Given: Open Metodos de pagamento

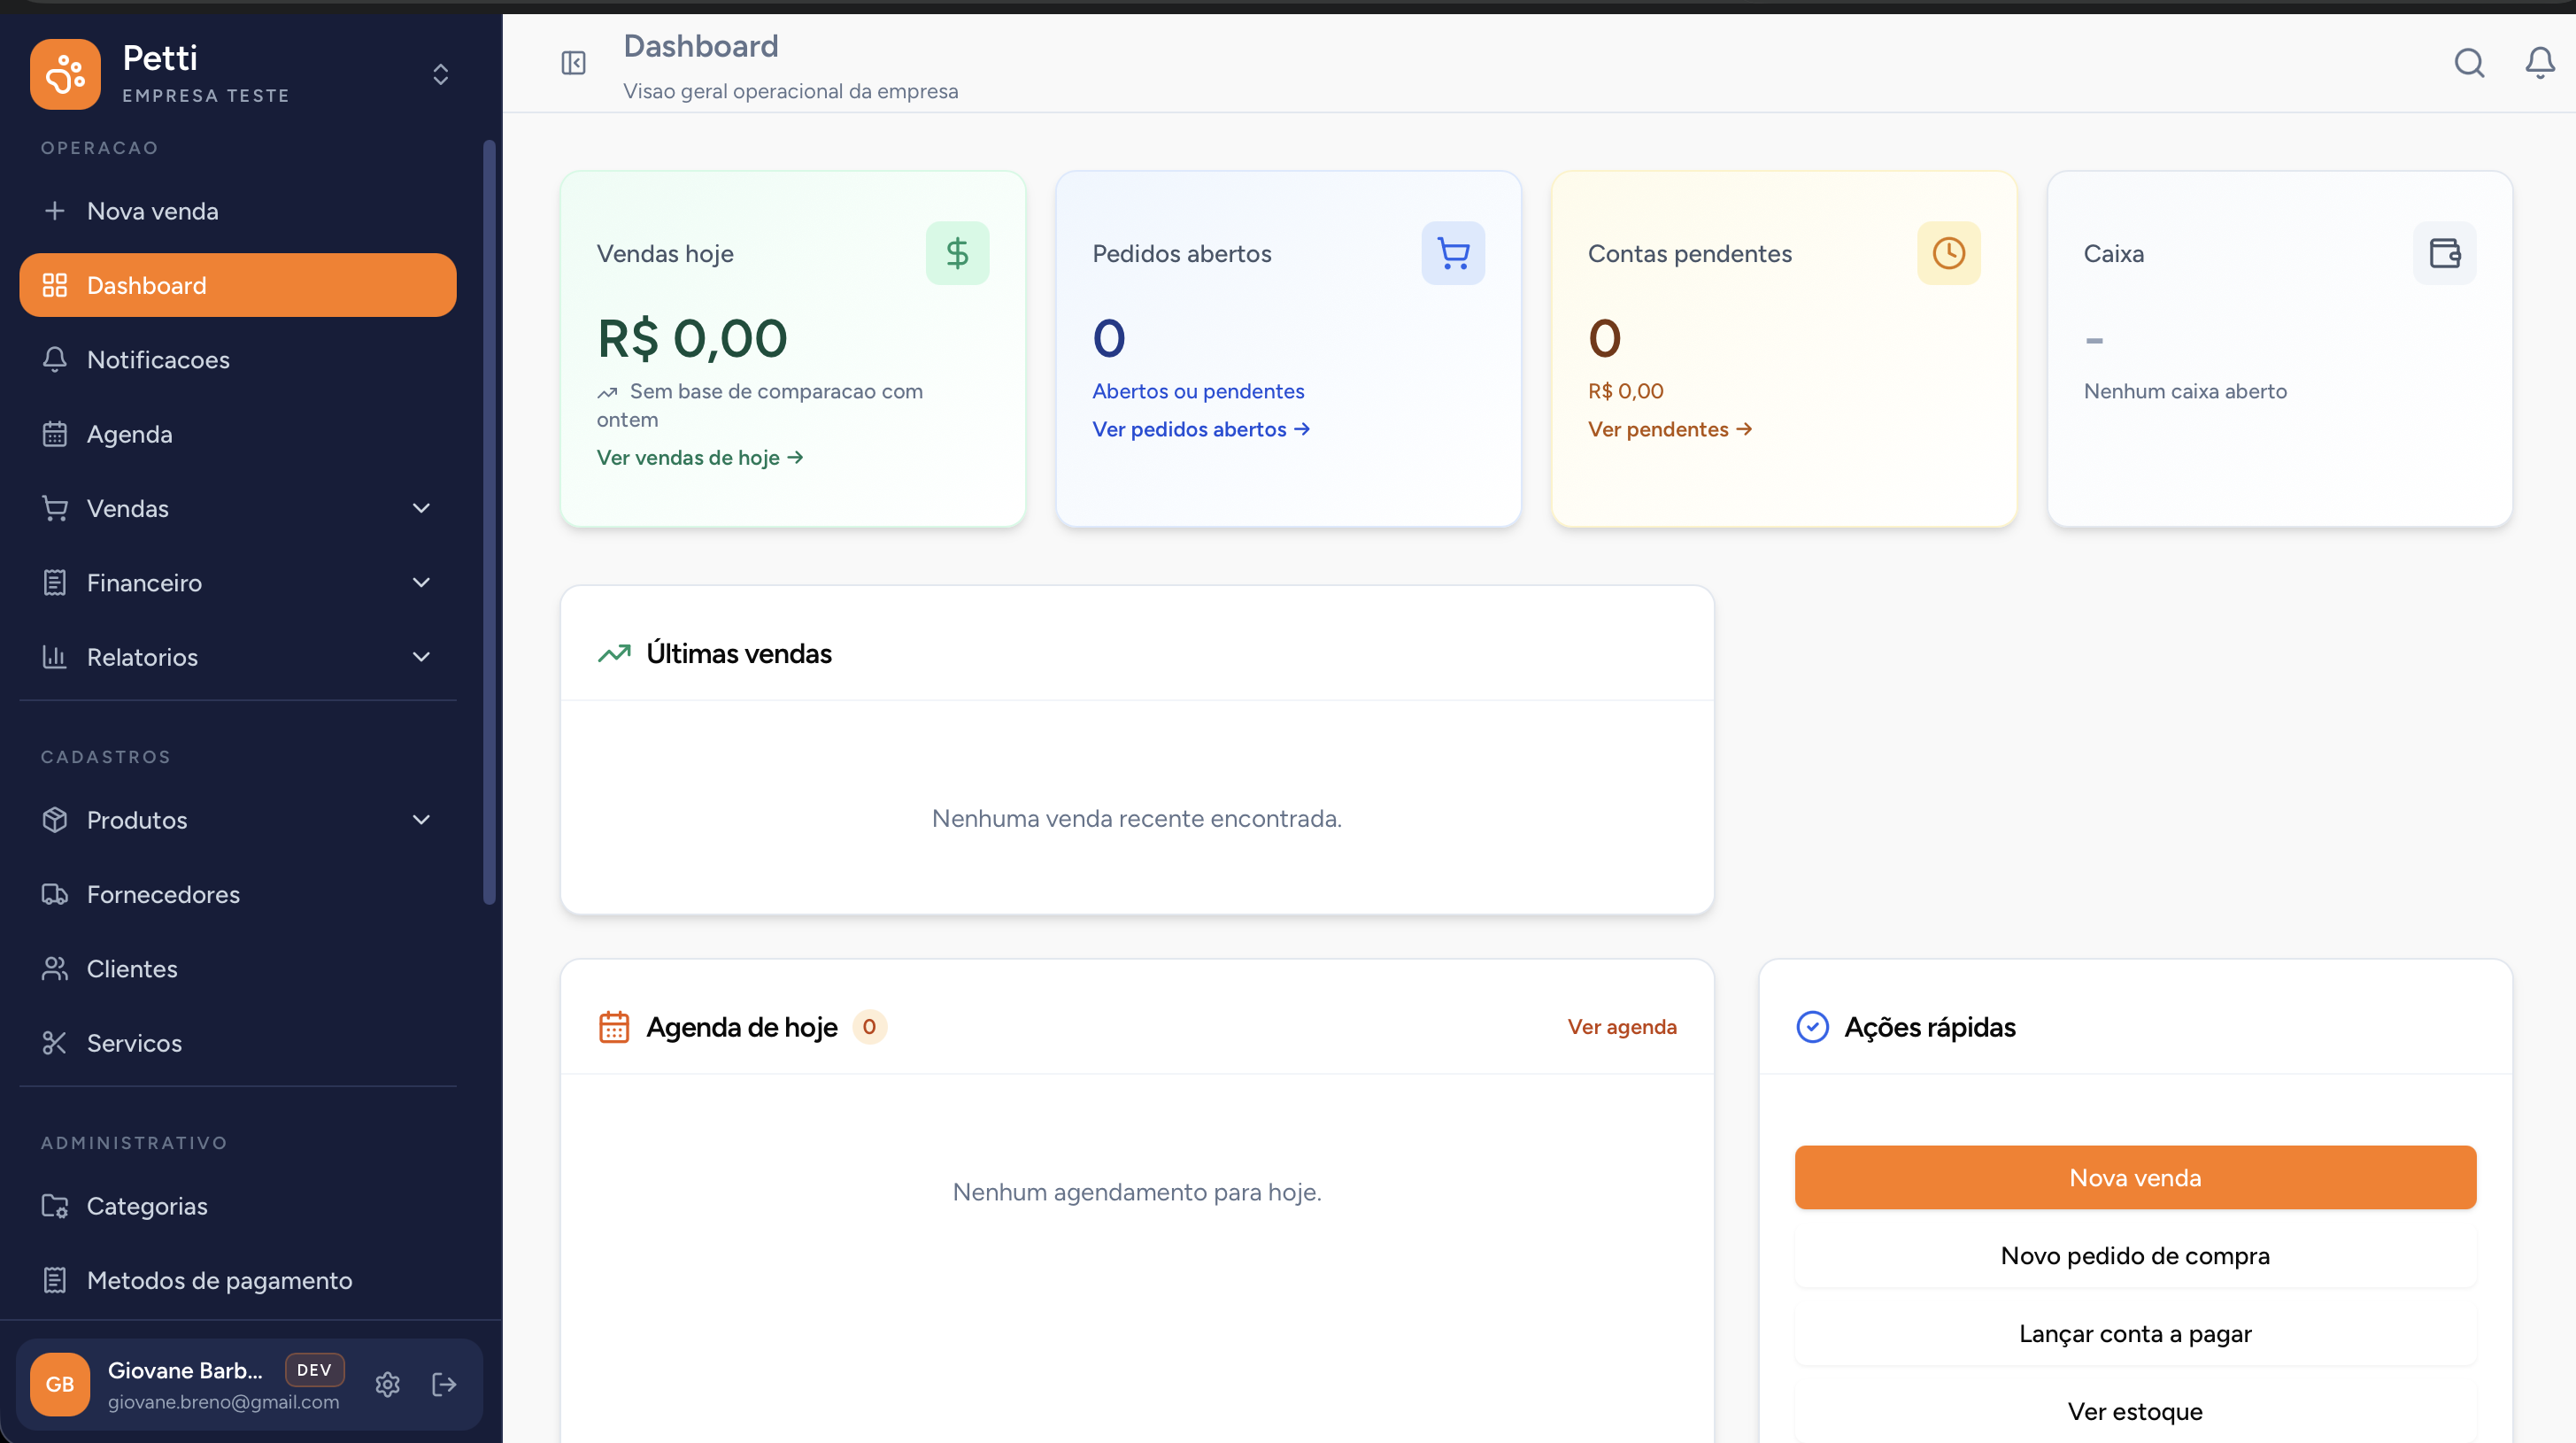Looking at the screenshot, I should coord(238,1280).
